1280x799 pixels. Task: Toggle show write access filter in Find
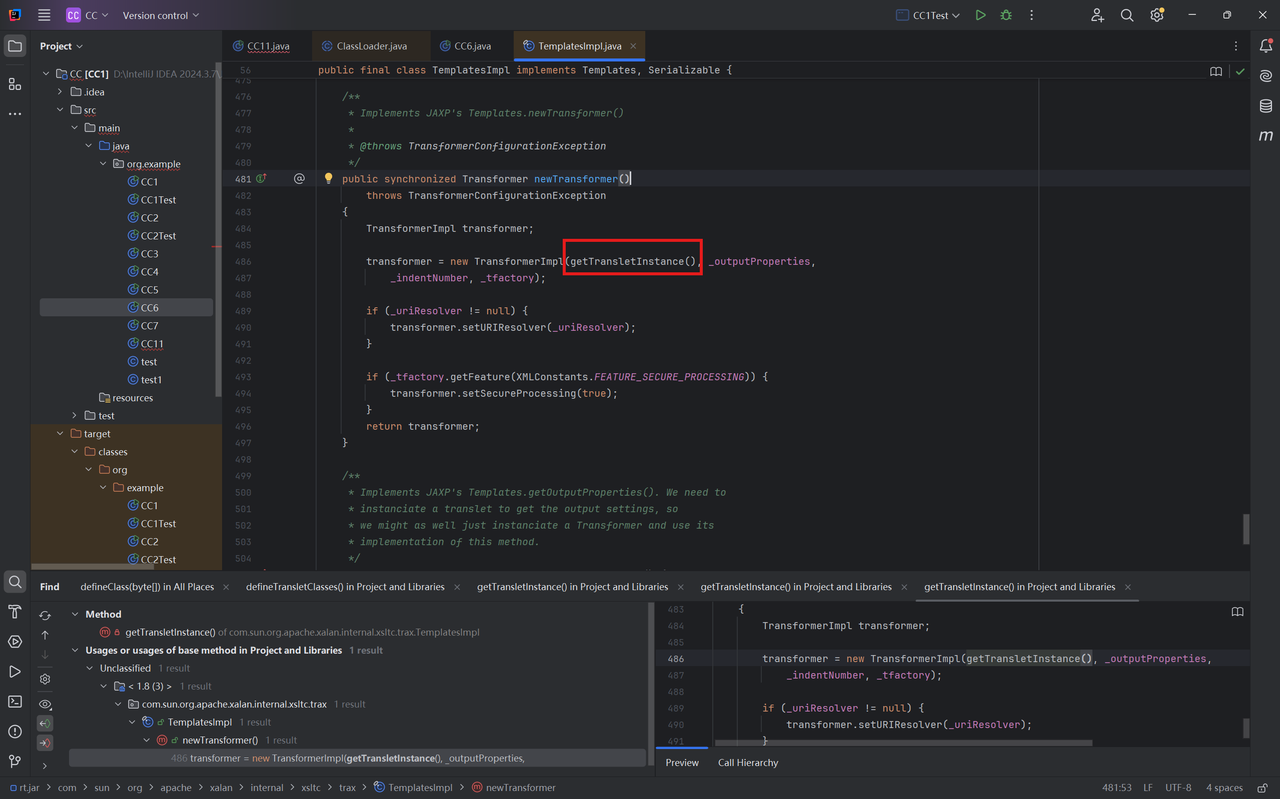pos(45,743)
